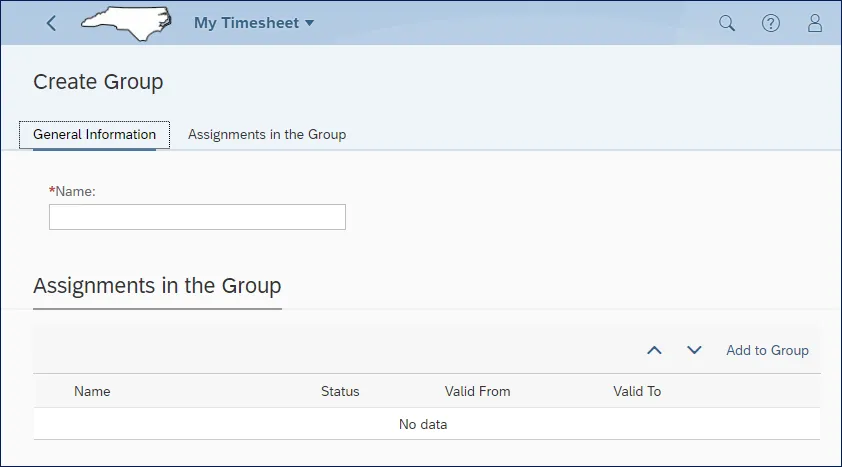Move assignment up with the up chevron

tap(655, 350)
